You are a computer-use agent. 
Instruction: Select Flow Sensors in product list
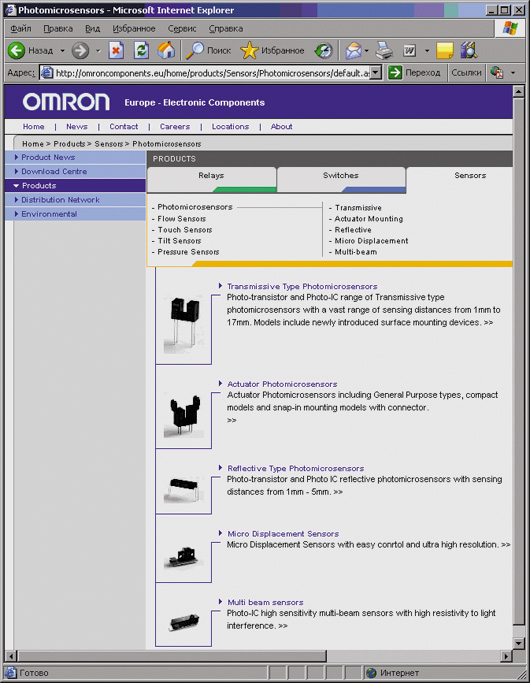coord(182,219)
